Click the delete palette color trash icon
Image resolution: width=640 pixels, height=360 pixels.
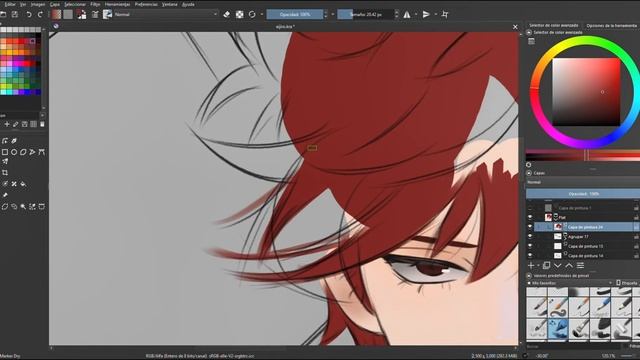[42, 124]
